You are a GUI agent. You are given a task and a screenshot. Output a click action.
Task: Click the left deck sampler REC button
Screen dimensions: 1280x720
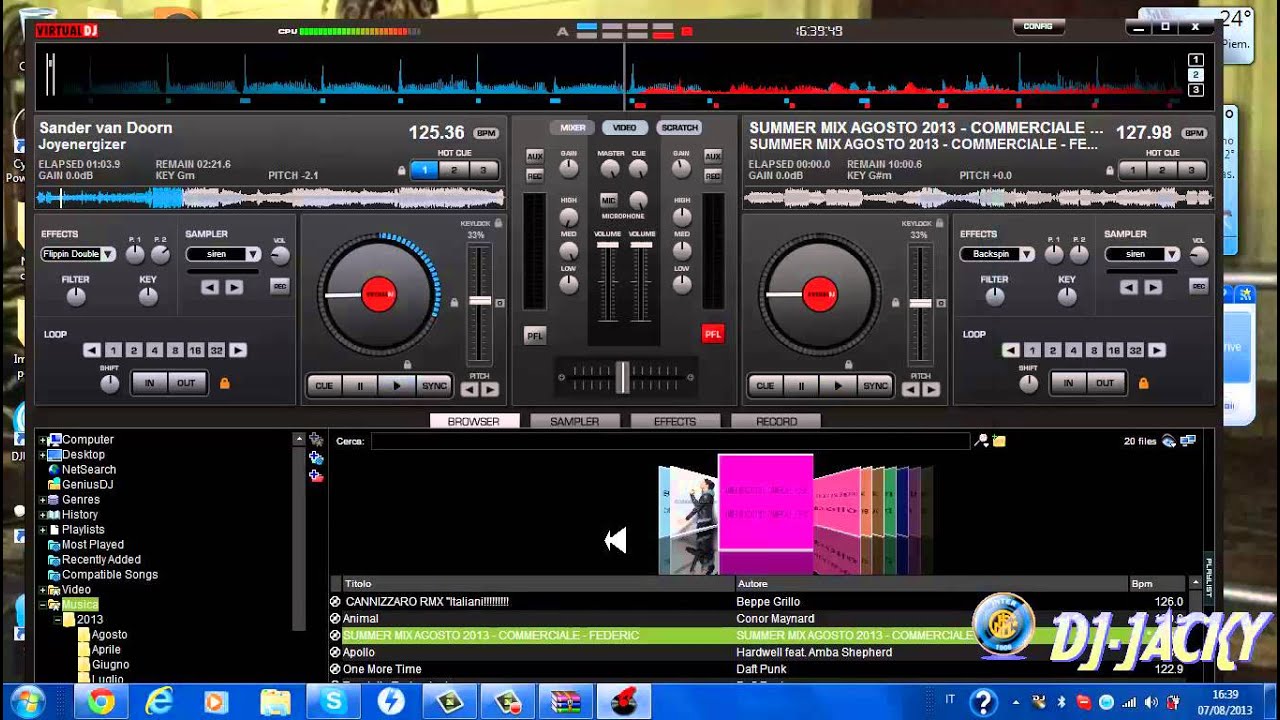pyautogui.click(x=280, y=287)
